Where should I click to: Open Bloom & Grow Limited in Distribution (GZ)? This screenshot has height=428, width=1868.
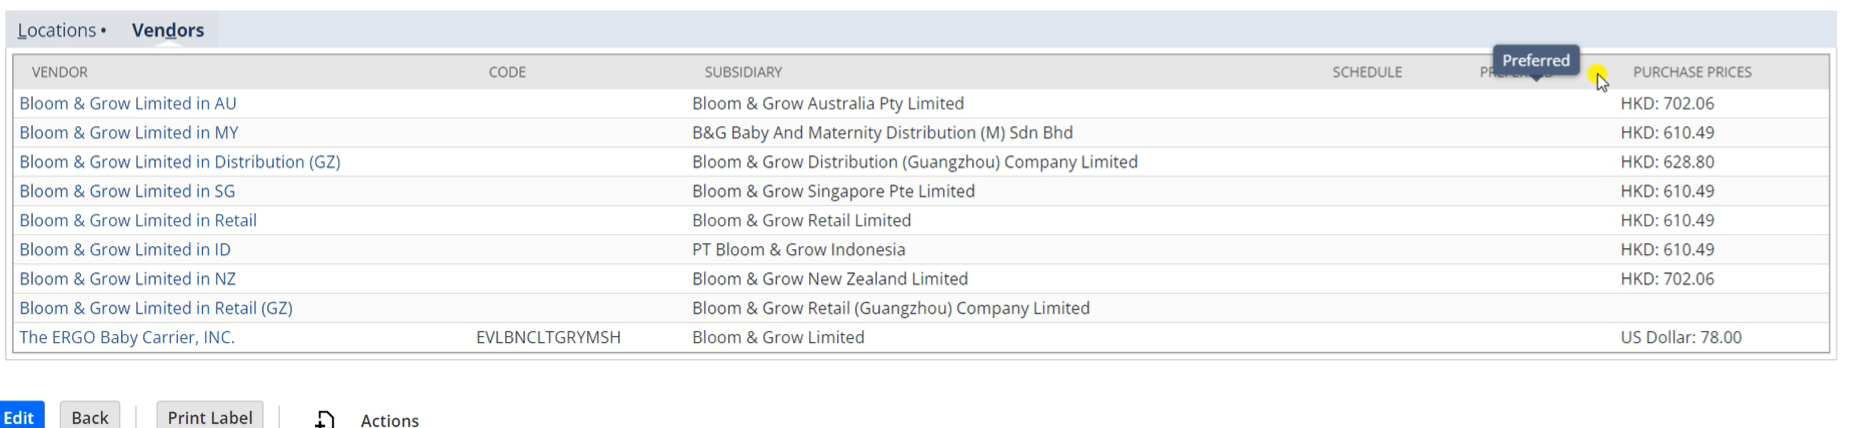click(180, 161)
